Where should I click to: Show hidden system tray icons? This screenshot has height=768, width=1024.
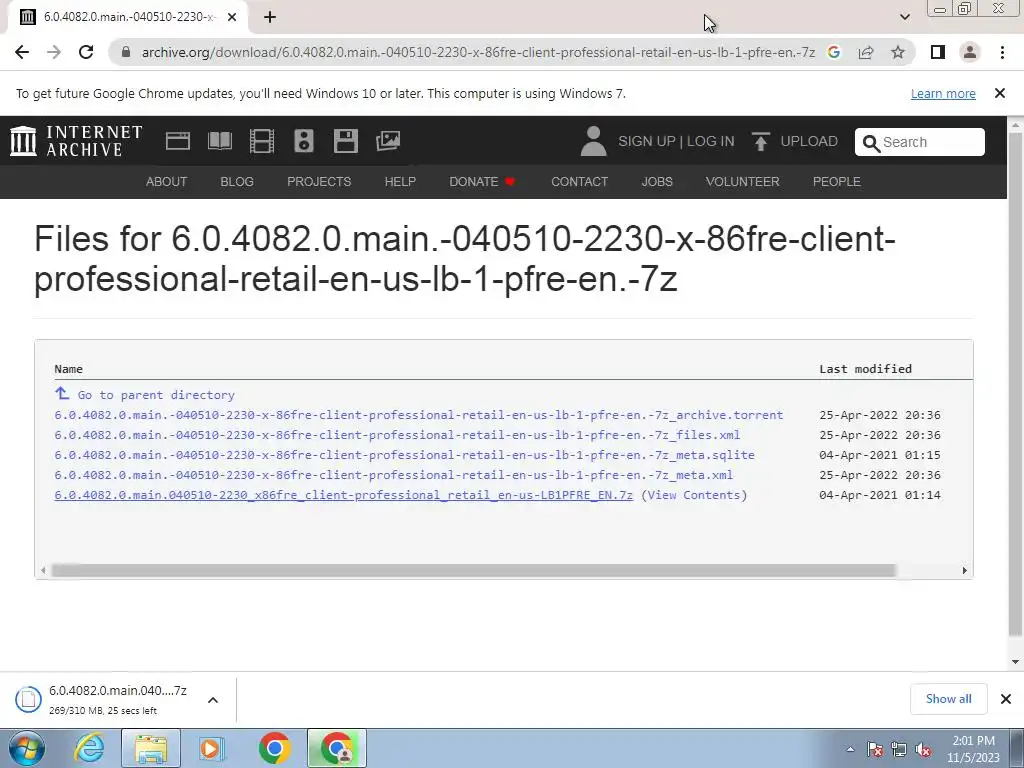coord(850,749)
